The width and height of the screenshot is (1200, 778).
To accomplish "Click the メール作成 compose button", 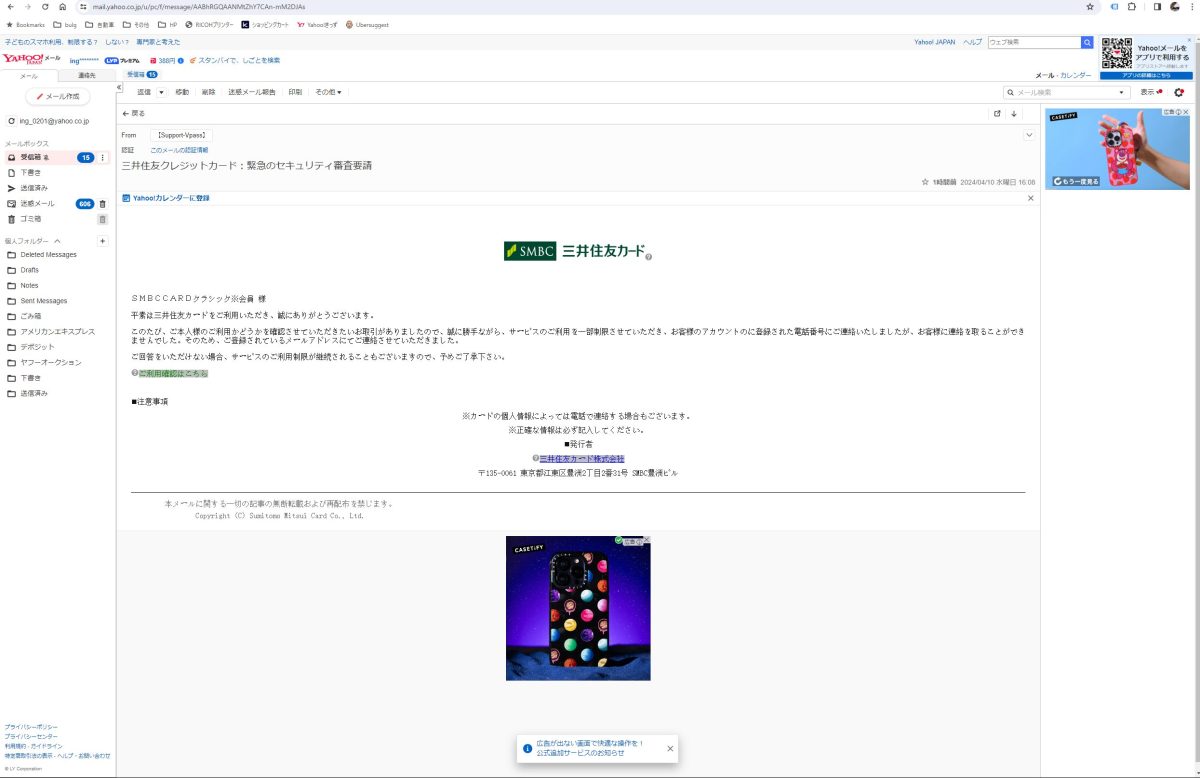I will pos(58,97).
